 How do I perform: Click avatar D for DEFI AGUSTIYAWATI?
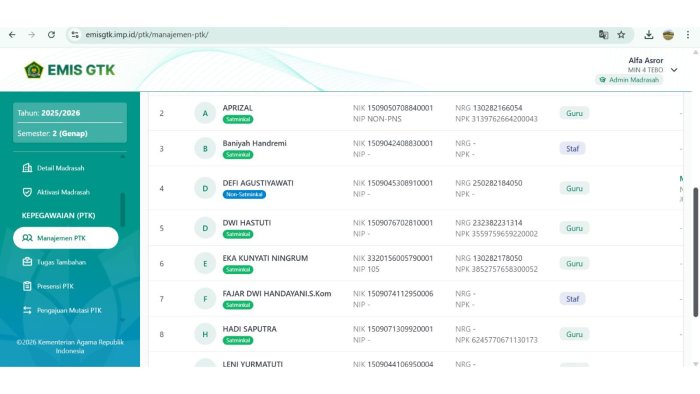[x=205, y=188]
